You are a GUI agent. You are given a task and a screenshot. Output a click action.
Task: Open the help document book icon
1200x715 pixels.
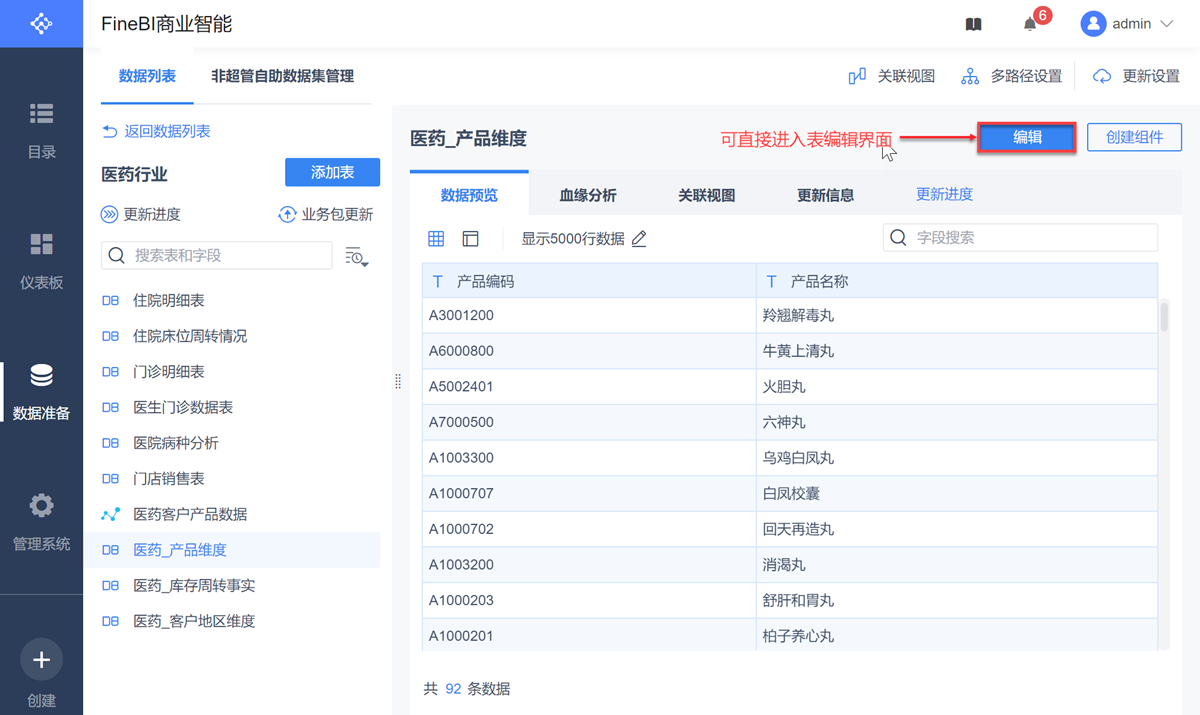(973, 24)
